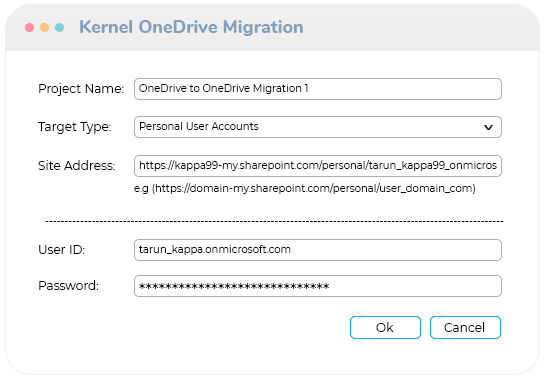Click the Password input field

[318, 286]
